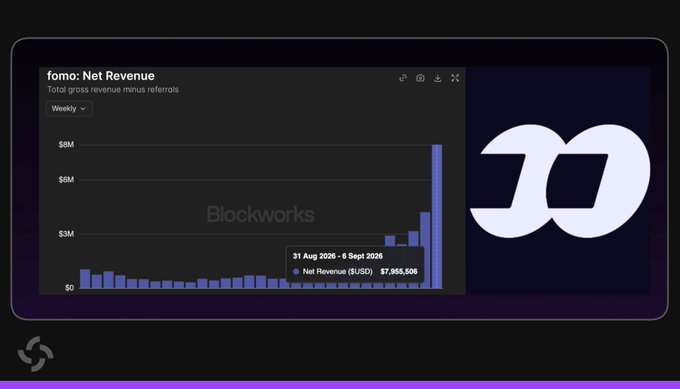Click the Net Revenue ($USD) legend dot
680x389 pixels.
[296, 271]
